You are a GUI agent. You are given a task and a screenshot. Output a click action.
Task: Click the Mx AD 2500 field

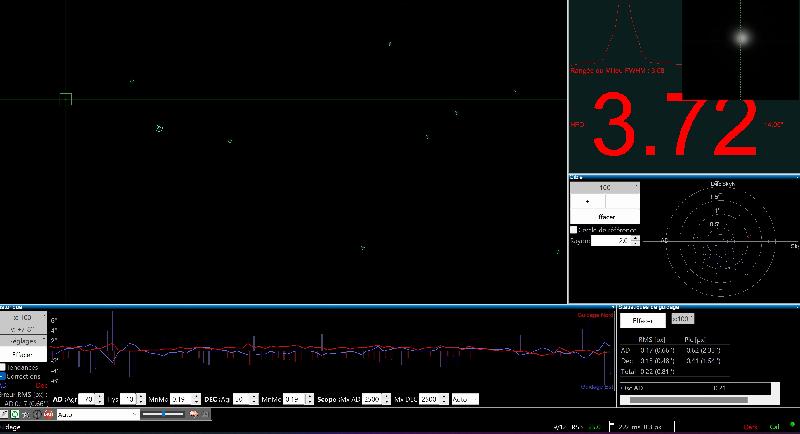pos(372,399)
